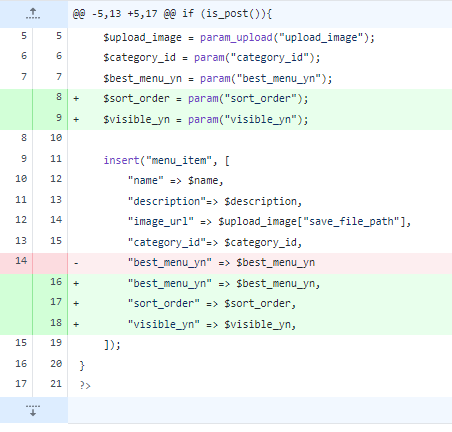Viewport: 452px width, 432px height.
Task: Click the "image_url" array key line
Action: (x=269, y=222)
